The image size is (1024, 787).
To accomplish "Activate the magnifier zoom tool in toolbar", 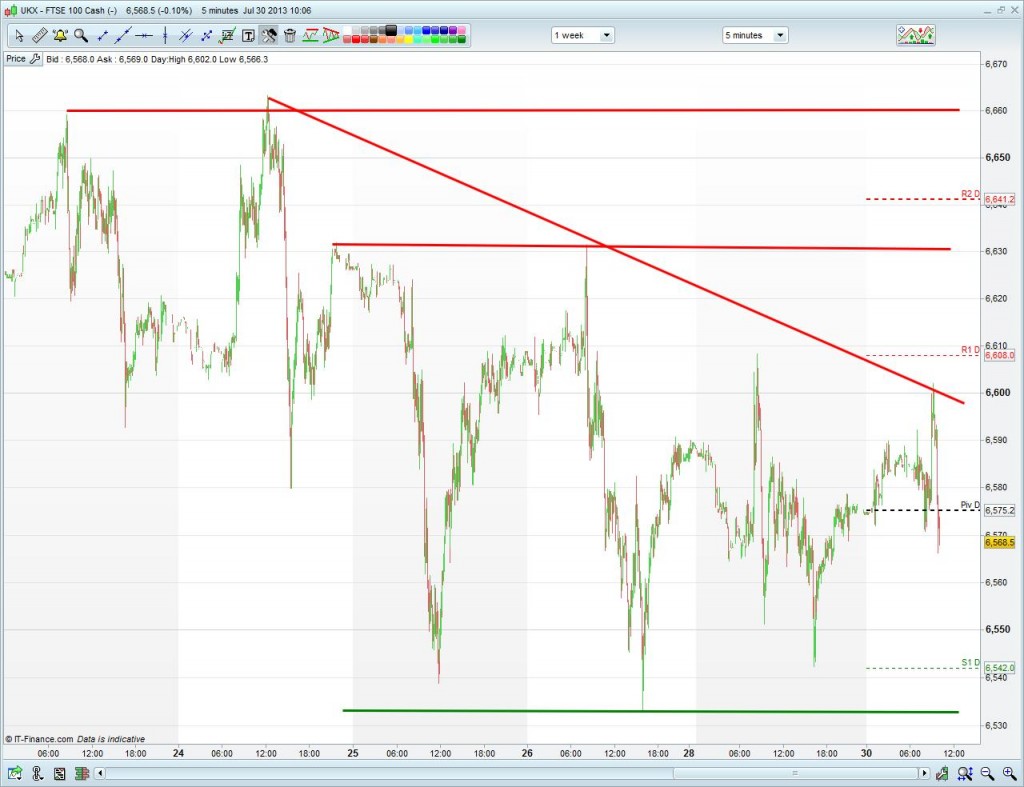I will (x=80, y=35).
